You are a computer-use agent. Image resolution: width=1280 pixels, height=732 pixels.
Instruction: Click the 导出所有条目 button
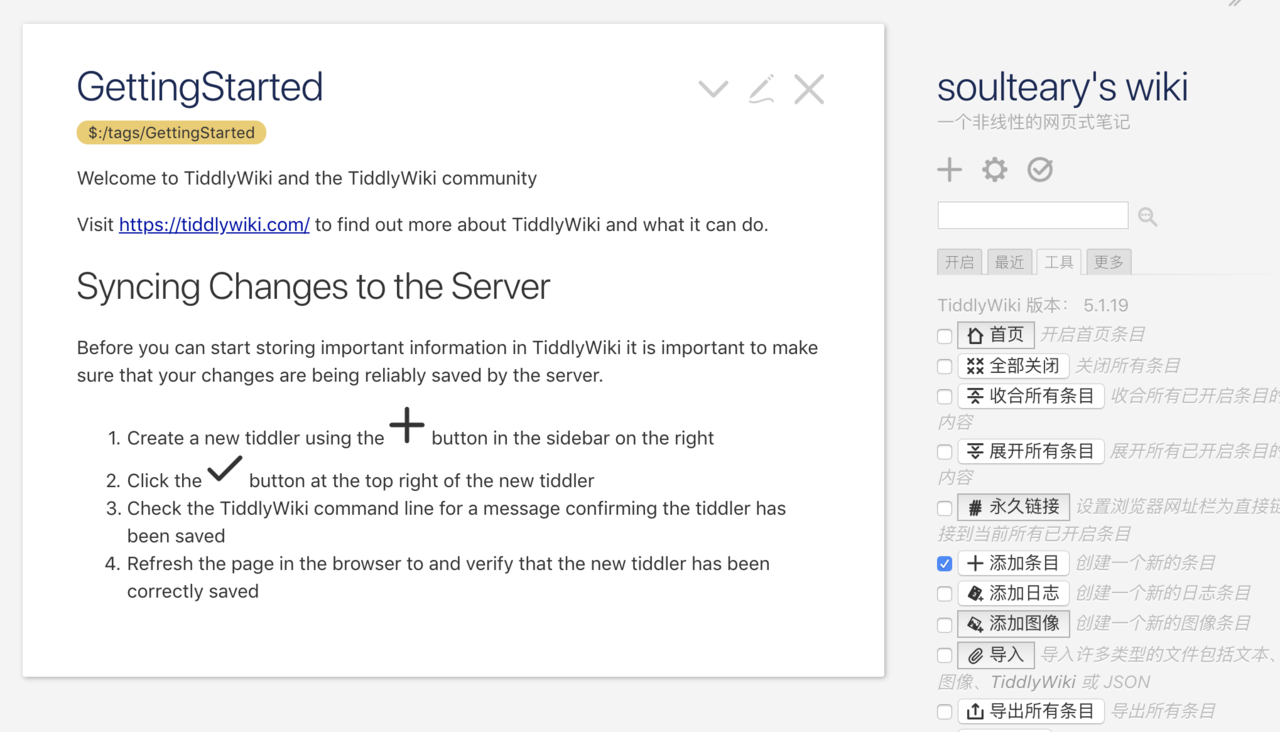point(1031,711)
